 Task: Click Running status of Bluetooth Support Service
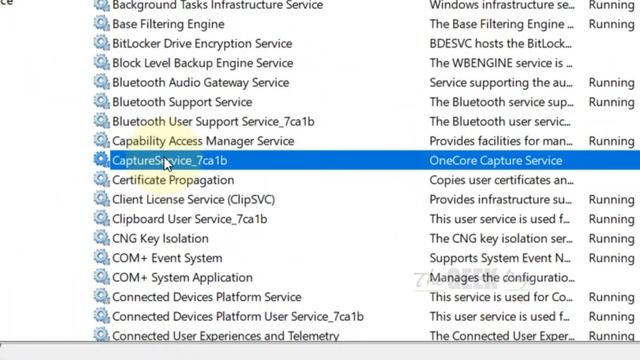pos(611,102)
